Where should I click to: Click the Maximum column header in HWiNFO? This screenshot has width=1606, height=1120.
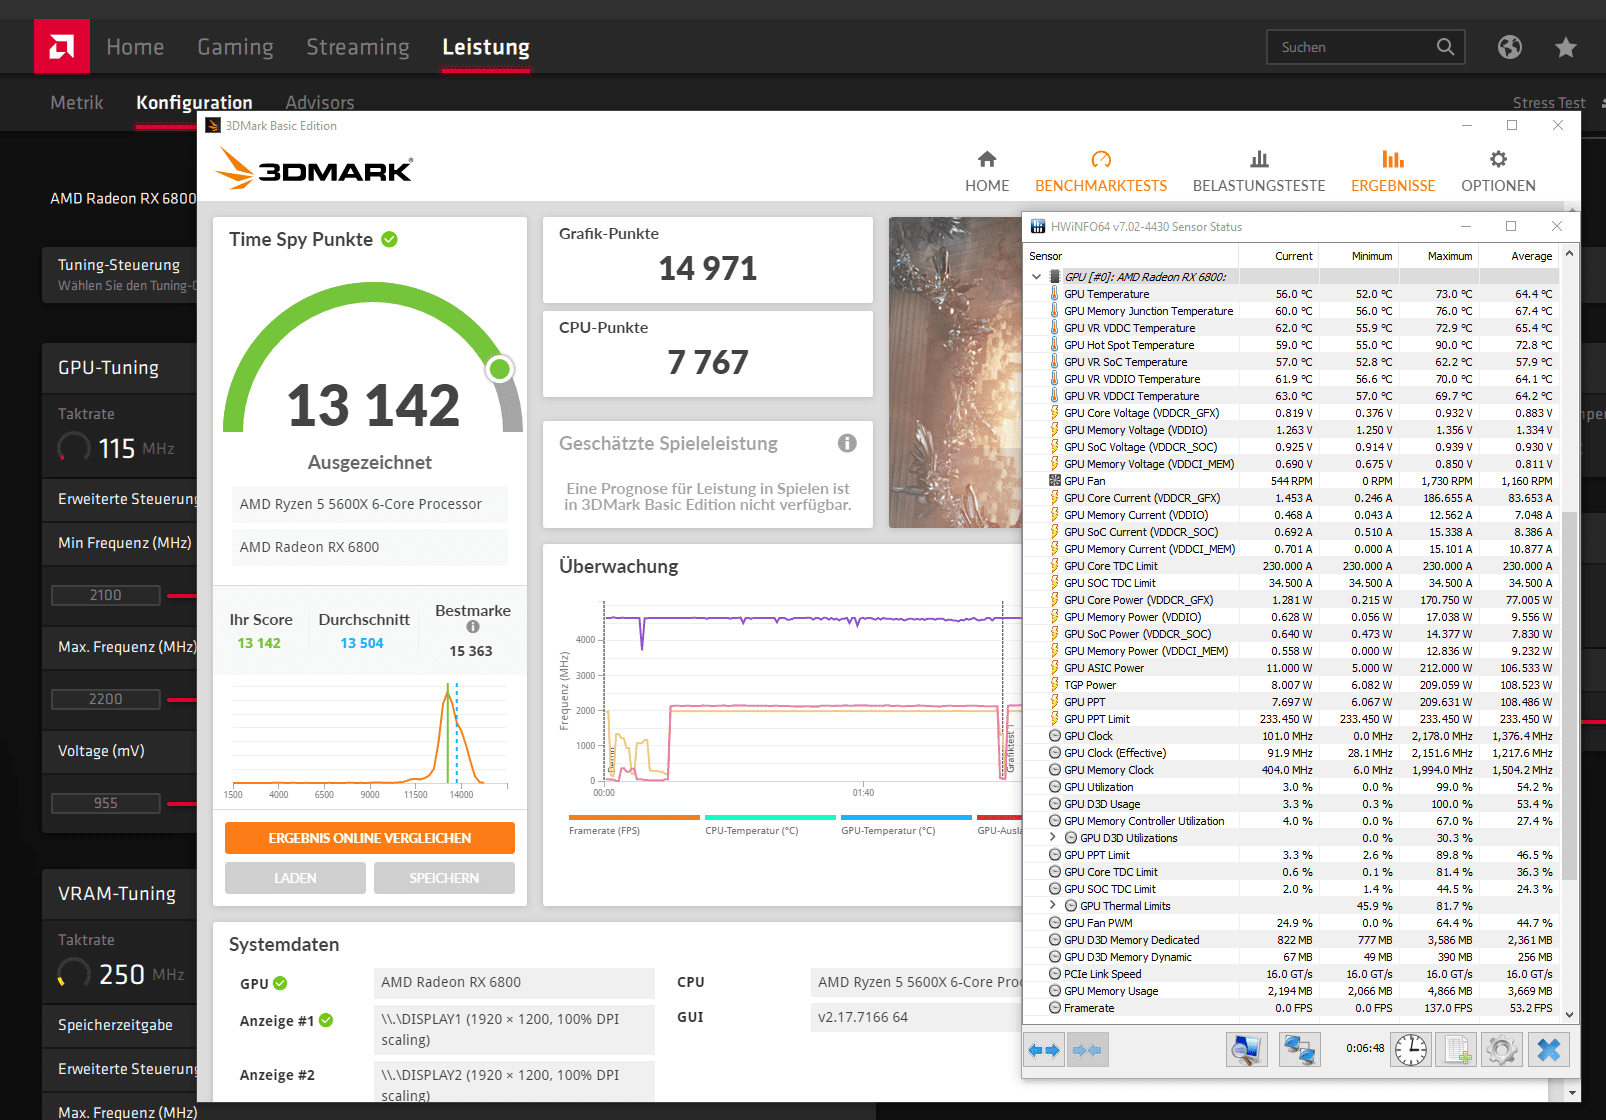point(1439,256)
